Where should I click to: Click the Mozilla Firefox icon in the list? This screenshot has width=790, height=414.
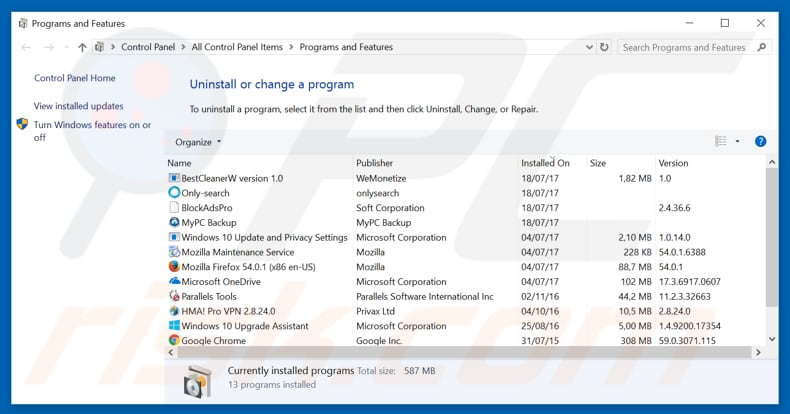(174, 266)
